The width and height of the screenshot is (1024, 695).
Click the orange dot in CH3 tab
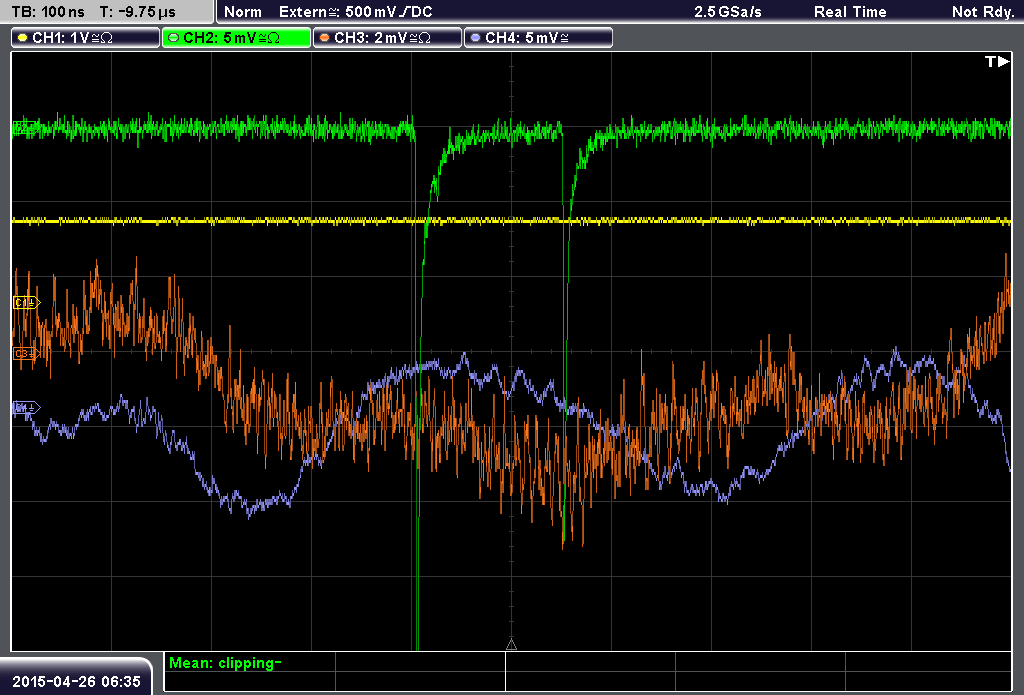pos(325,38)
